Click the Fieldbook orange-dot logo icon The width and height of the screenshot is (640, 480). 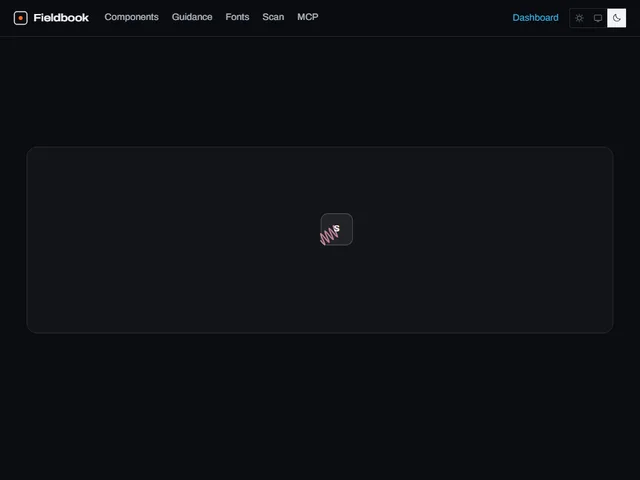[20, 18]
